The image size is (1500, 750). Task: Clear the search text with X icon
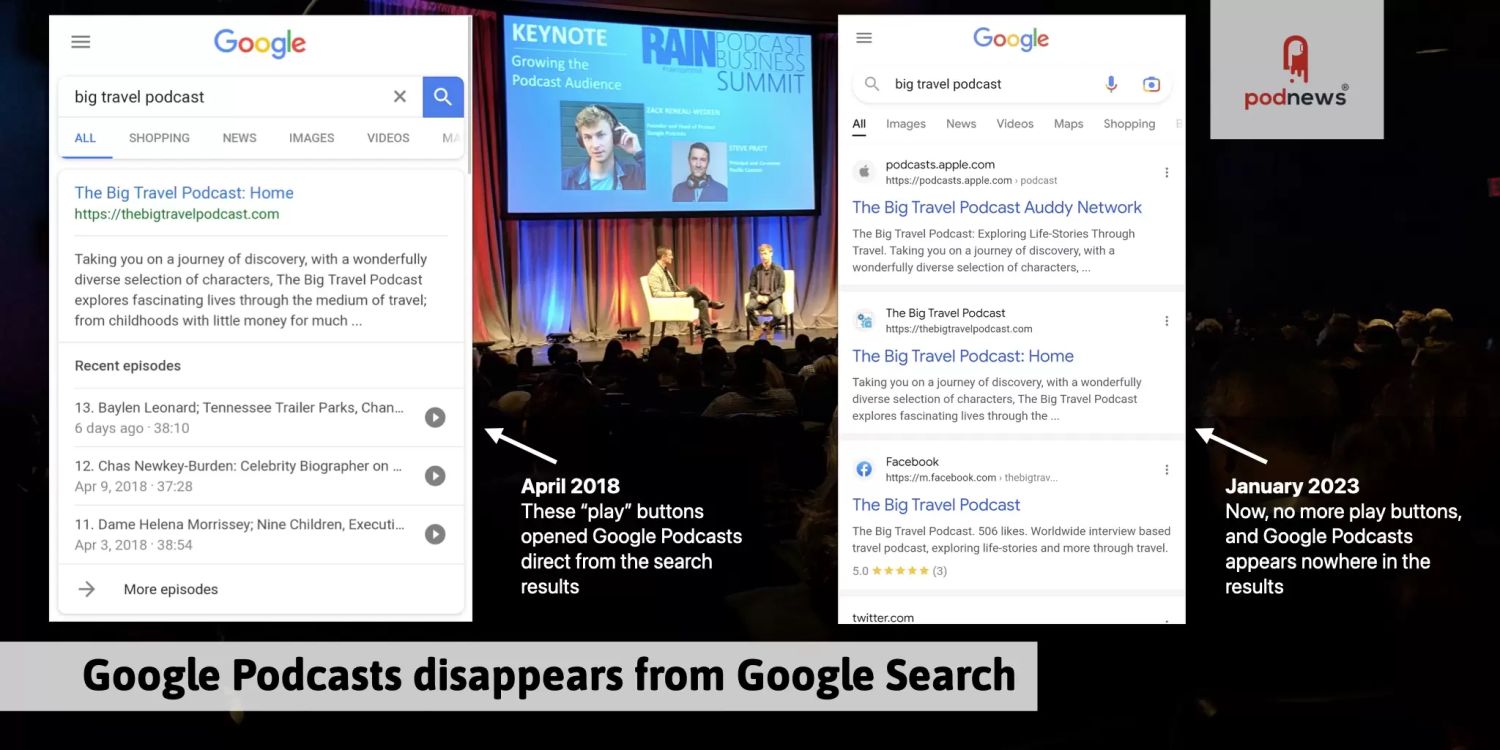pos(400,97)
